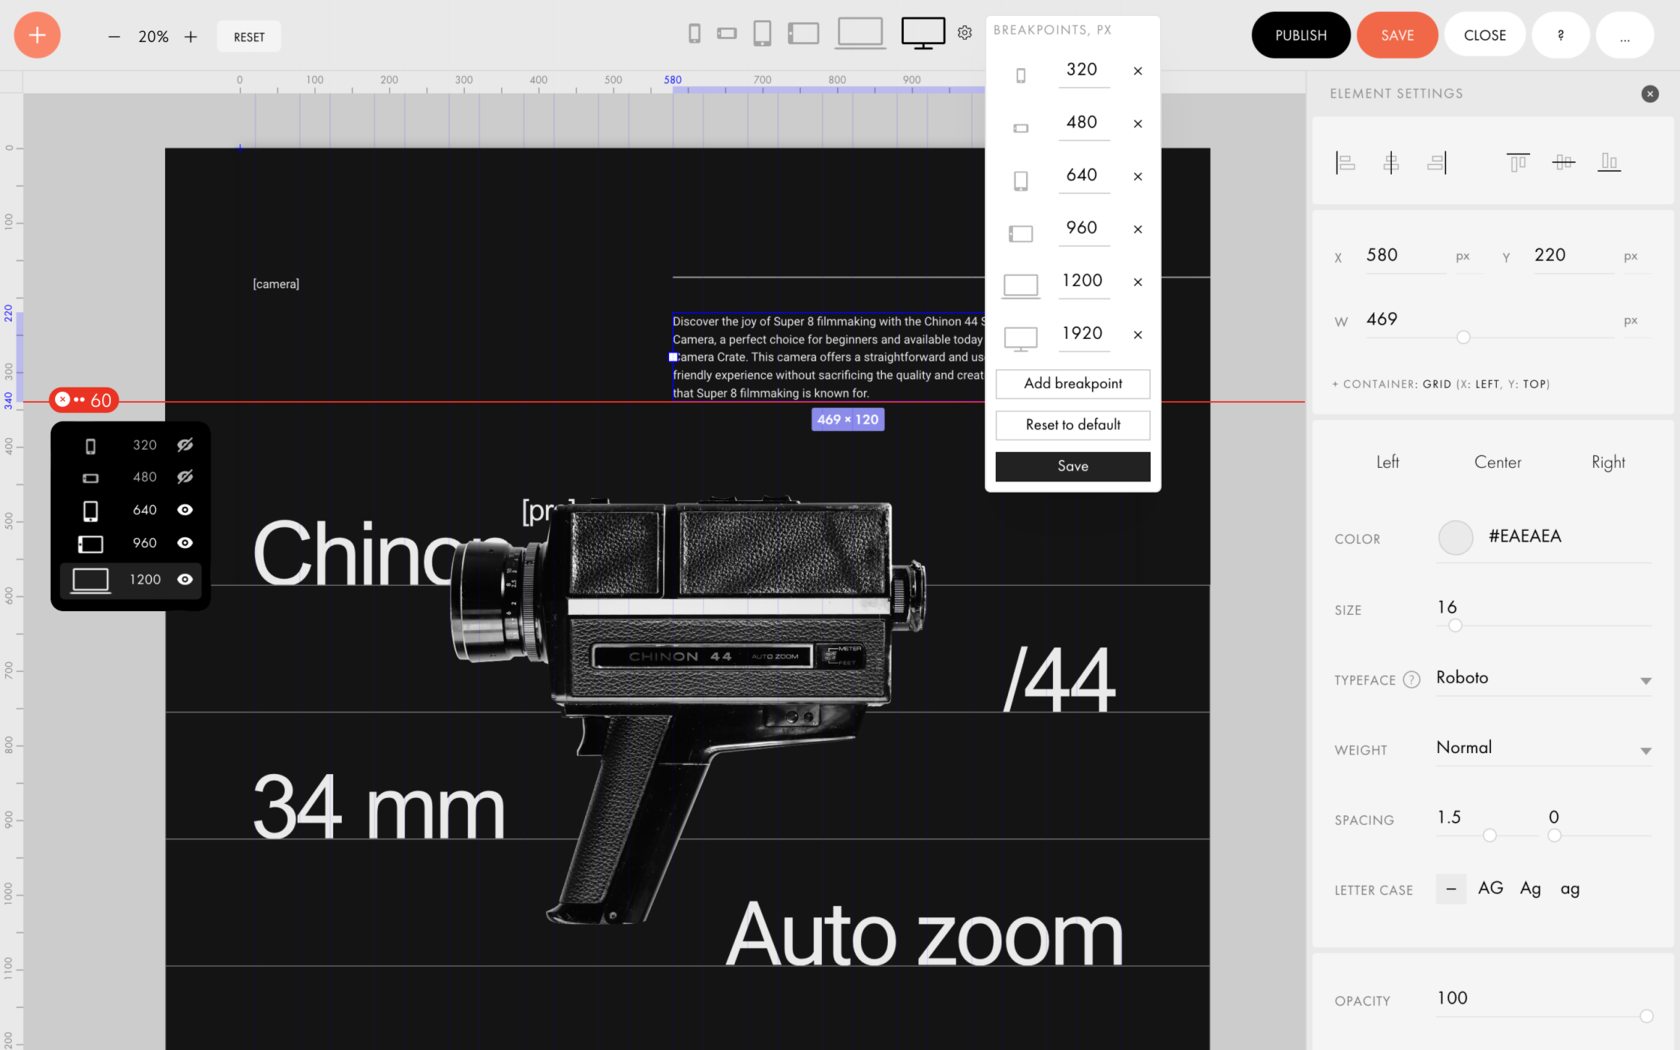Viewport: 1680px width, 1050px height.
Task: Set letter case to none (dash)
Action: pos(1451,889)
